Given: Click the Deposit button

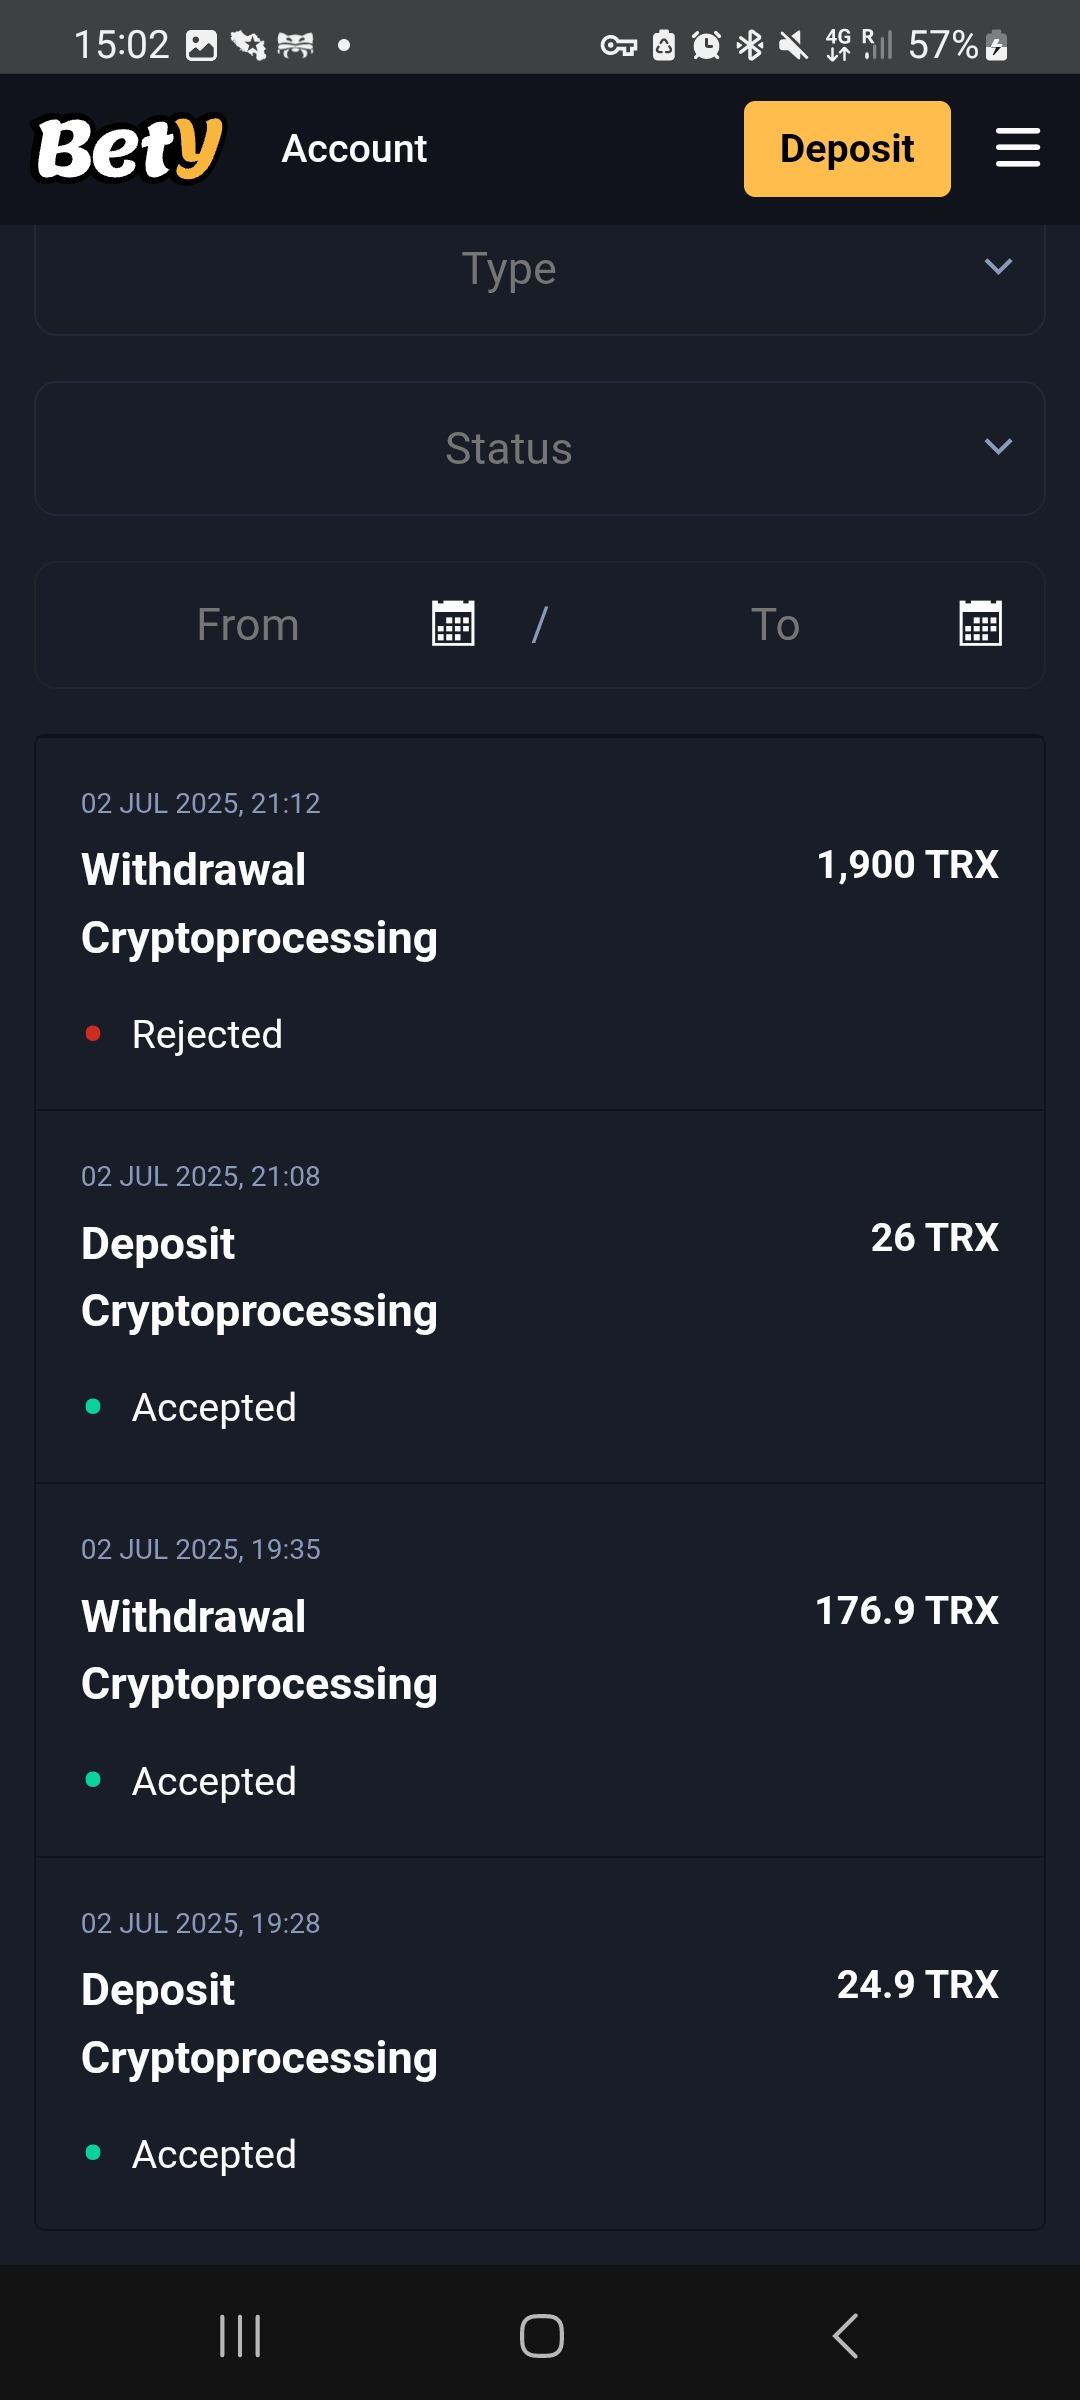Looking at the screenshot, I should 846,149.
